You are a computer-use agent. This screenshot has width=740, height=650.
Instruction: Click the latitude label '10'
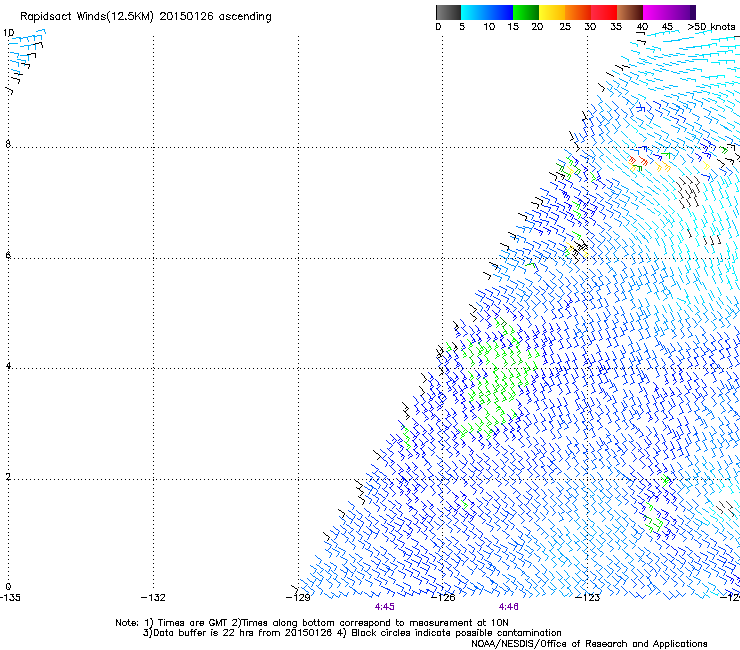pos(8,33)
